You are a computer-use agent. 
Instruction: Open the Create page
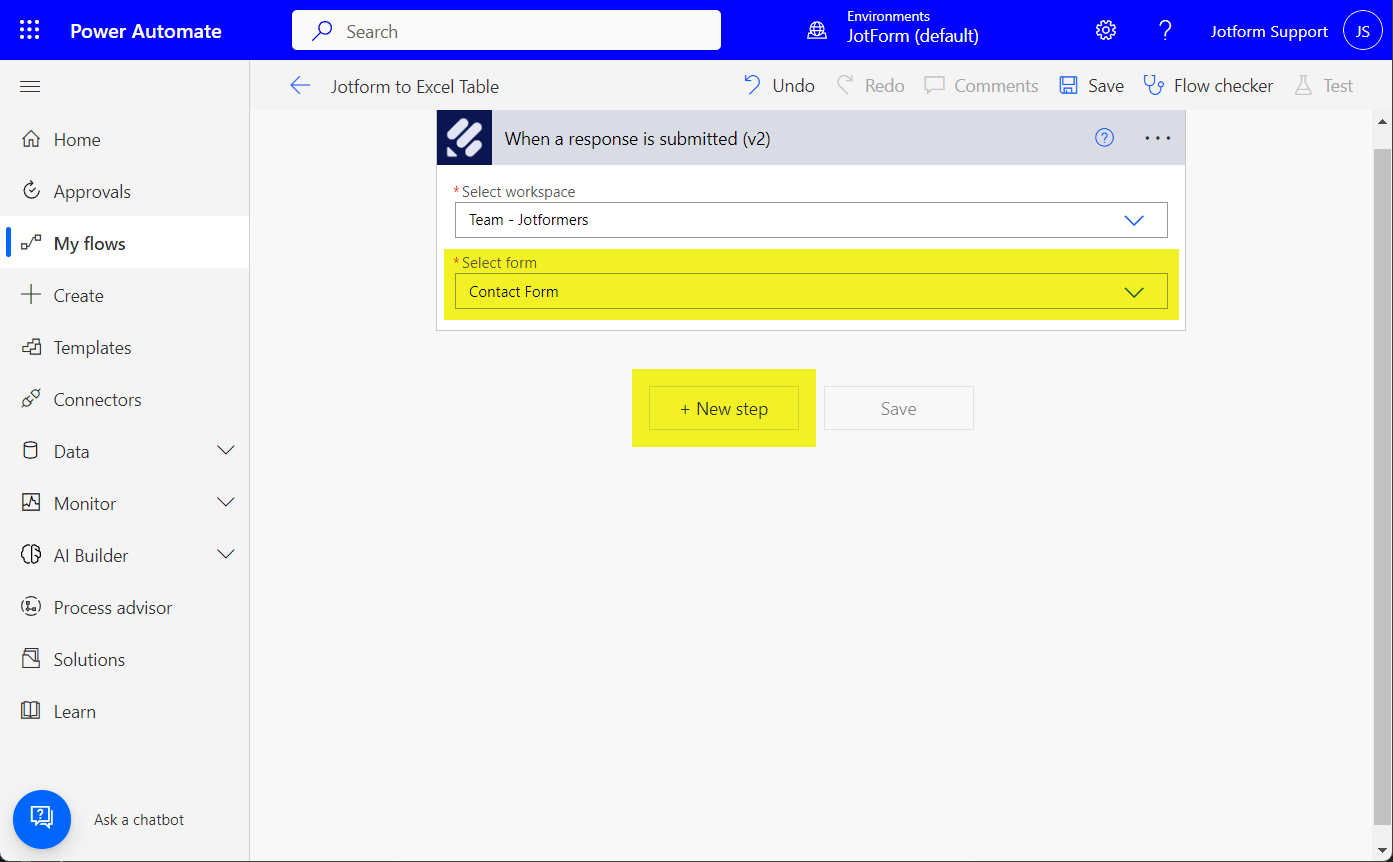[125, 296]
